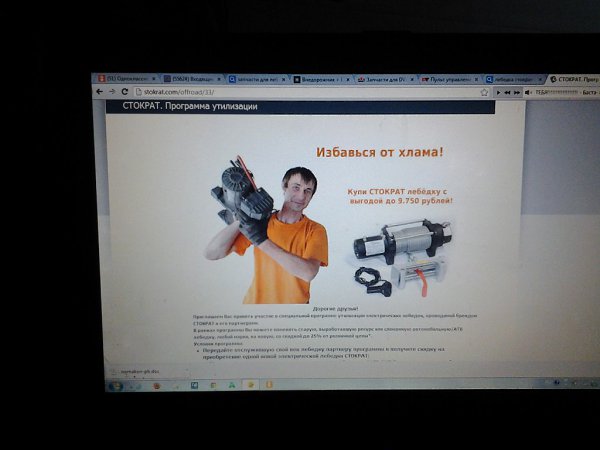Click the Купи СТОКРАТ лебёдку promo text

[x=400, y=194]
